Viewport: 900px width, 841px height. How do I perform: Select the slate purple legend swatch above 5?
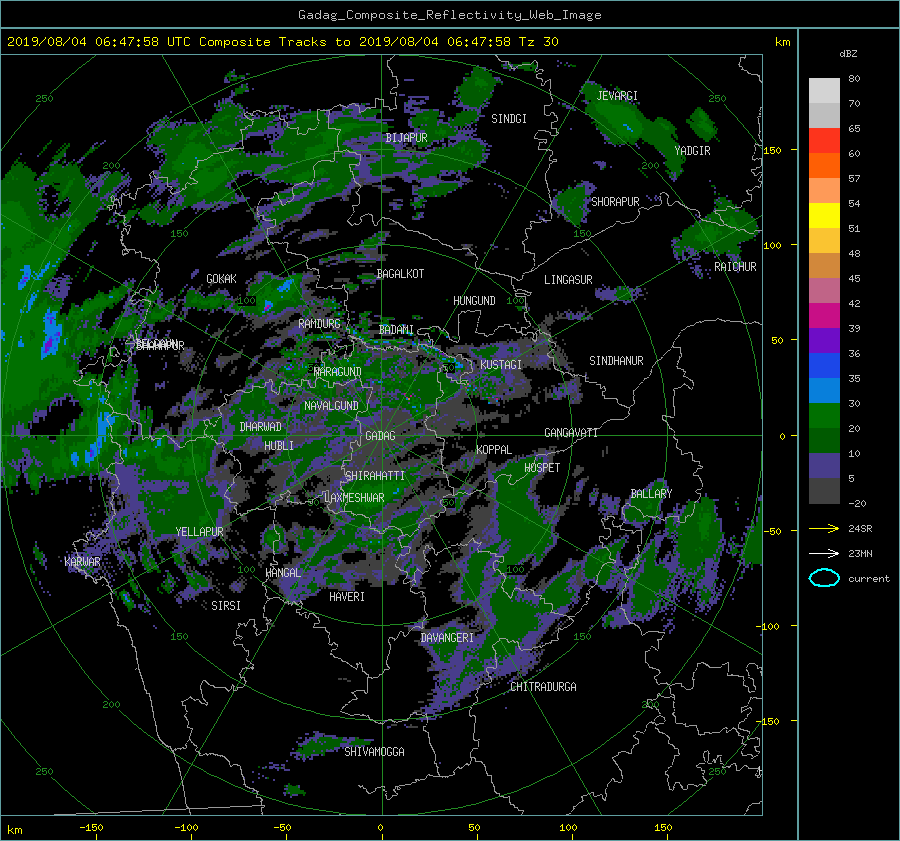coord(824,466)
